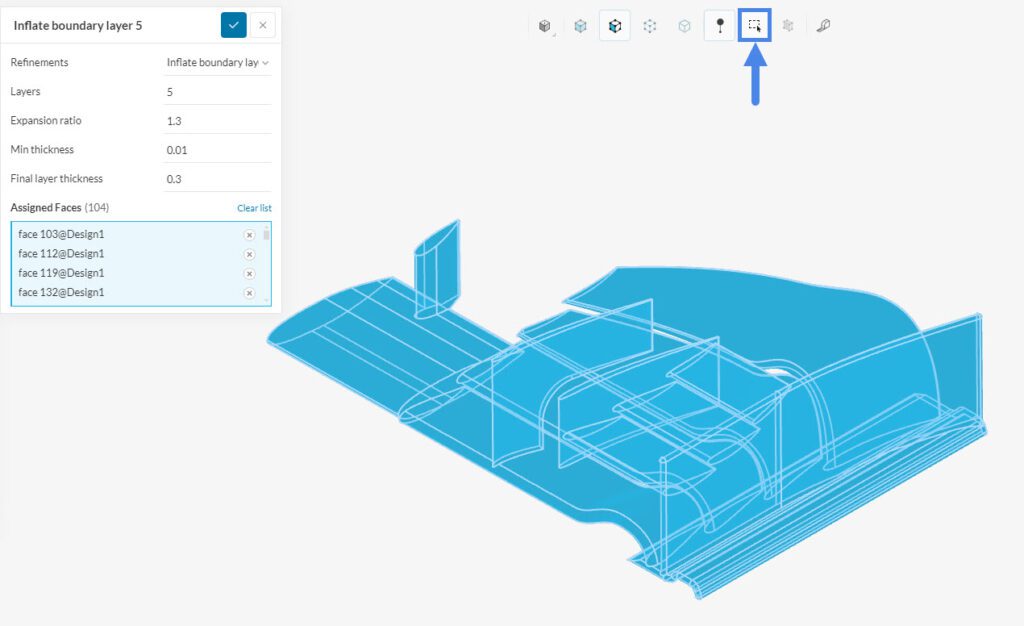Viewport: 1024px width, 626px height.
Task: Remove face 103@Design1 from assigned faces
Action: click(248, 234)
